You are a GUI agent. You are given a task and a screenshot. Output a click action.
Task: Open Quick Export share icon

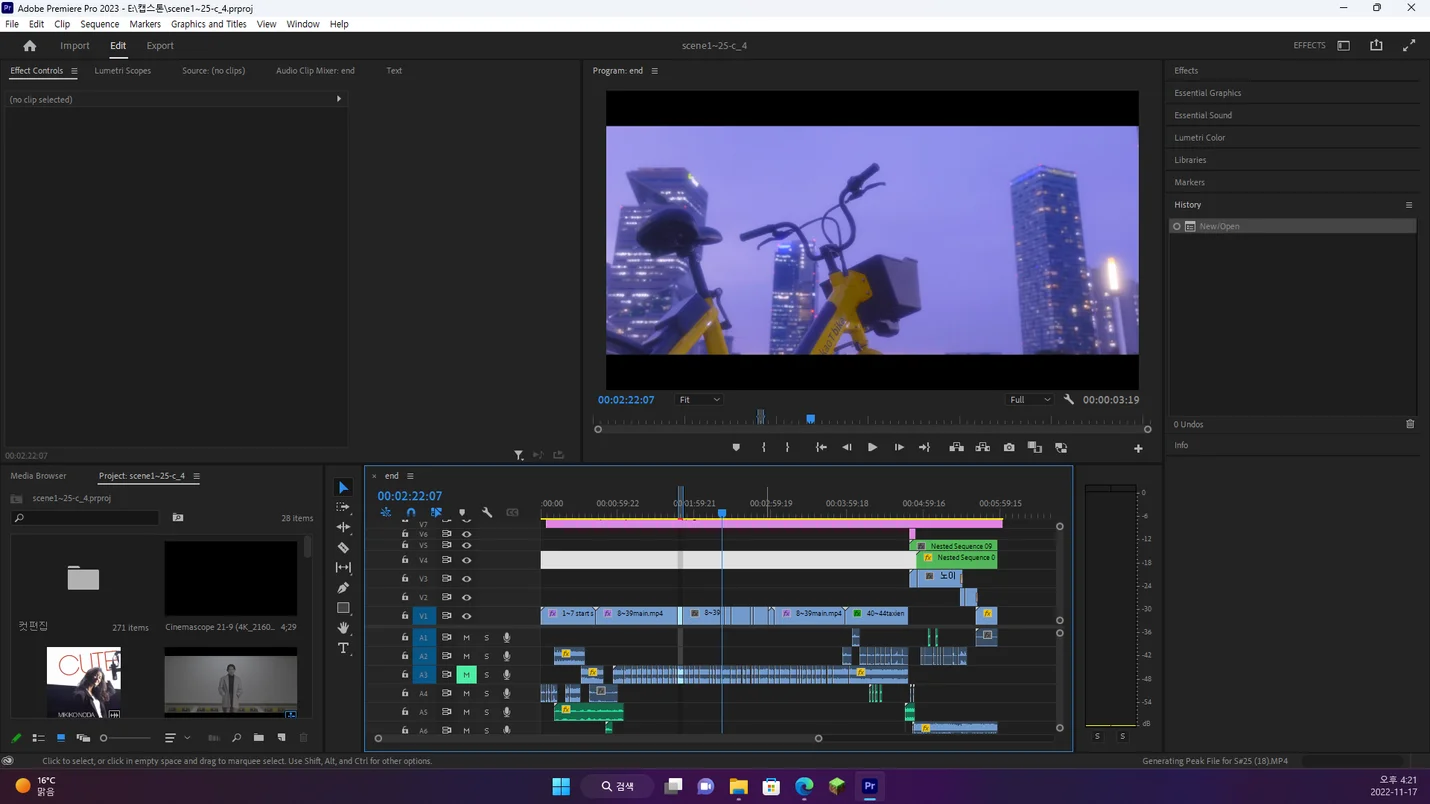click(x=1376, y=46)
